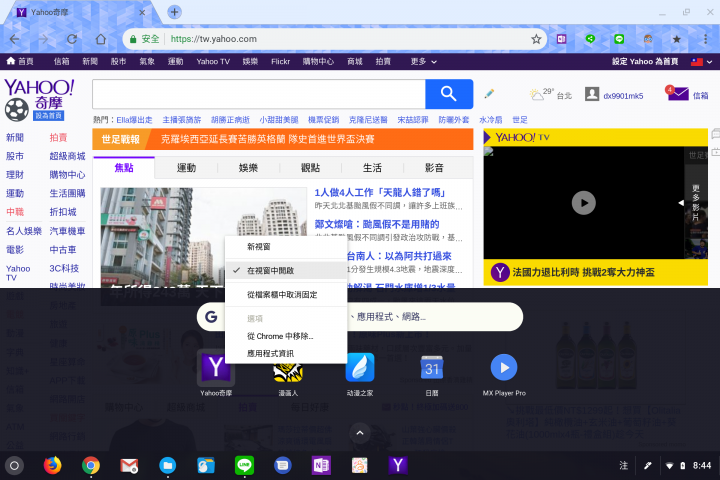Switch to the 生活 news tab

point(372,168)
